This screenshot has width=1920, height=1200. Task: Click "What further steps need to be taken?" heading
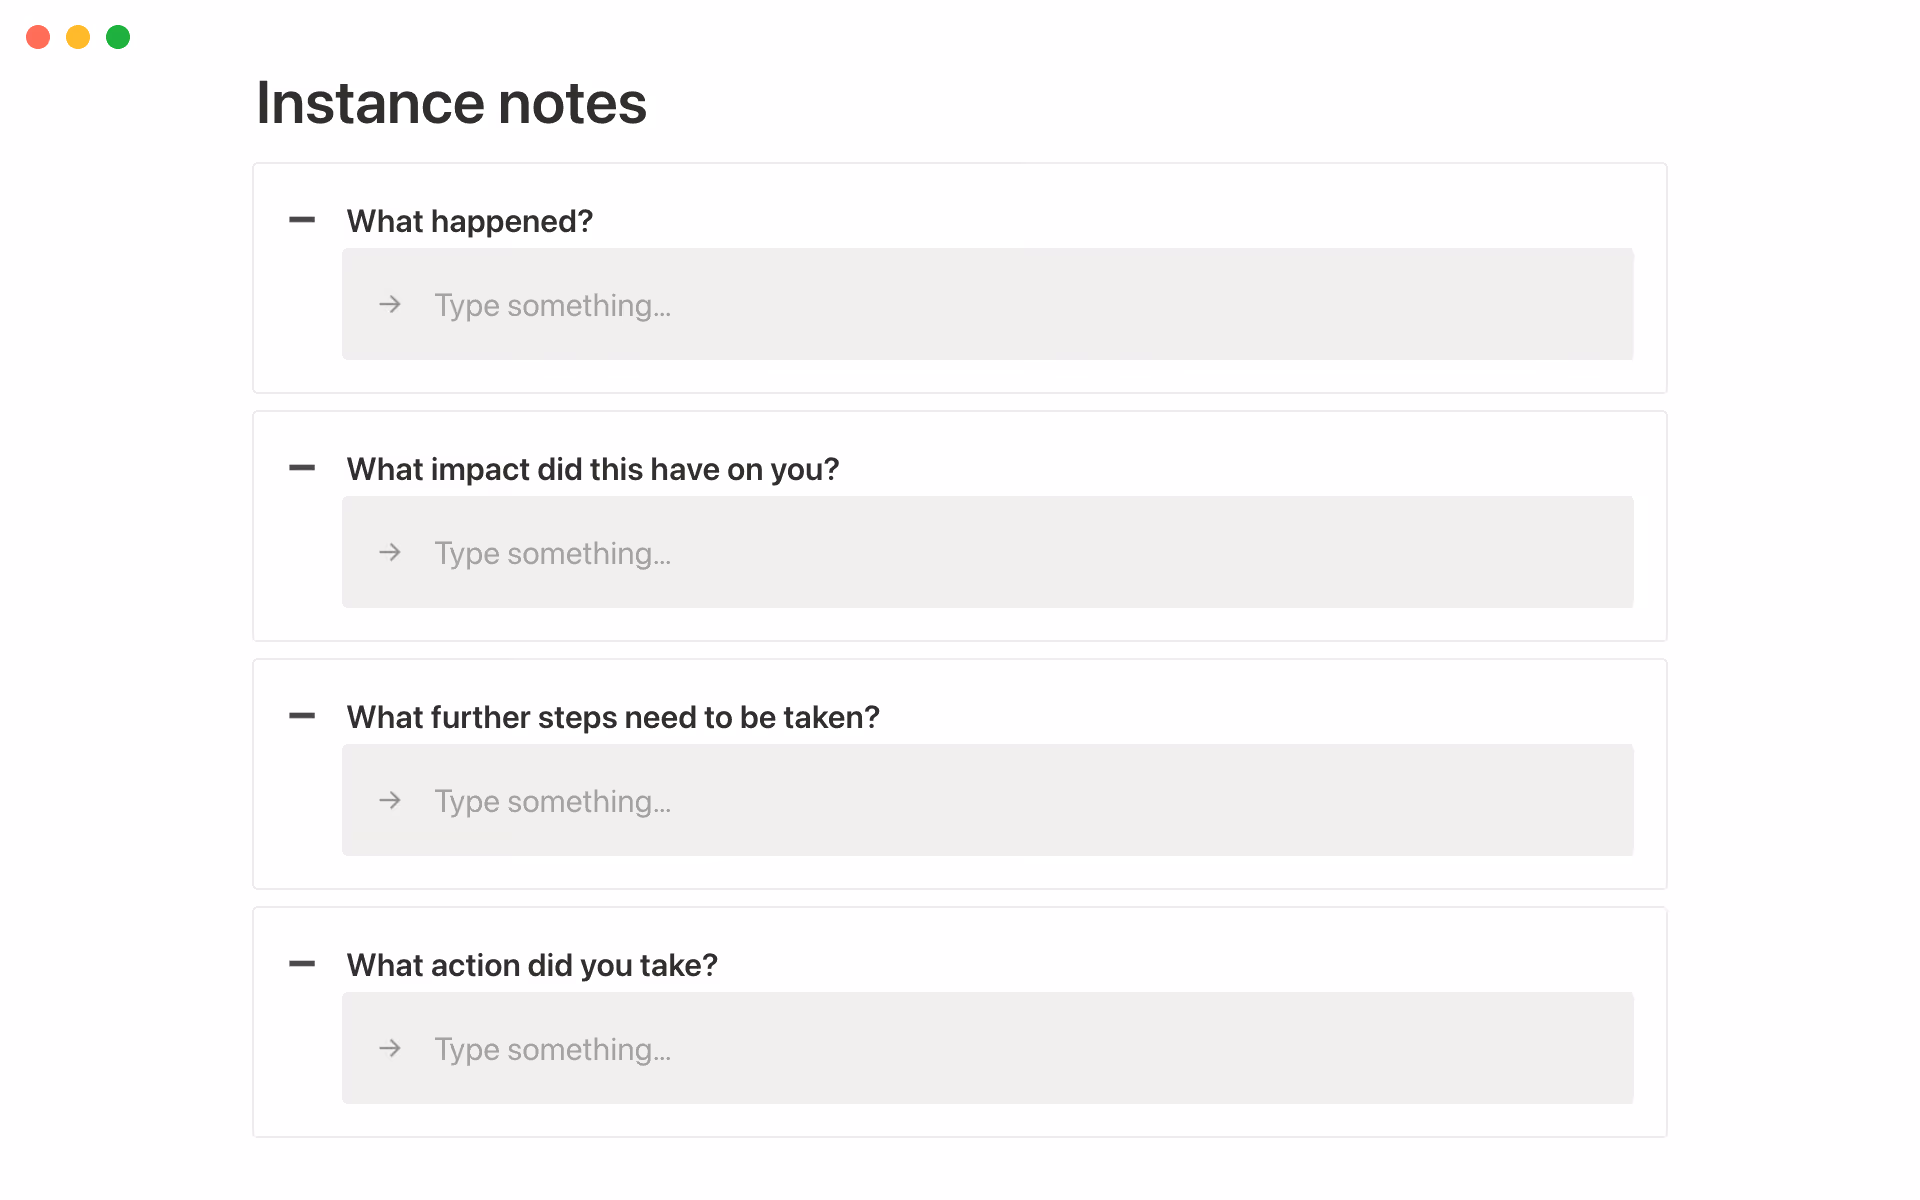(612, 717)
